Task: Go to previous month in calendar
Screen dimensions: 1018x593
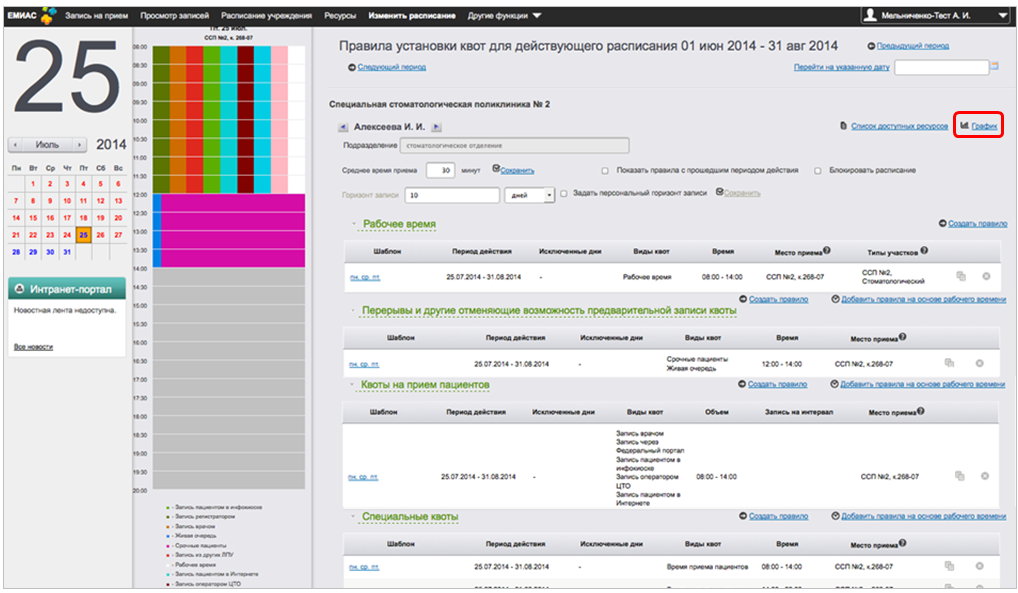Action: pyautogui.click(x=16, y=145)
